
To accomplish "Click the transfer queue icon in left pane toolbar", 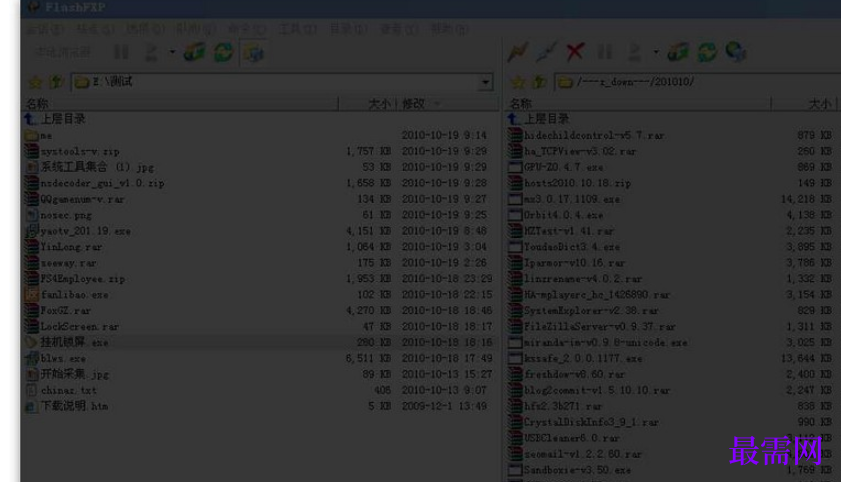I will [x=194, y=52].
